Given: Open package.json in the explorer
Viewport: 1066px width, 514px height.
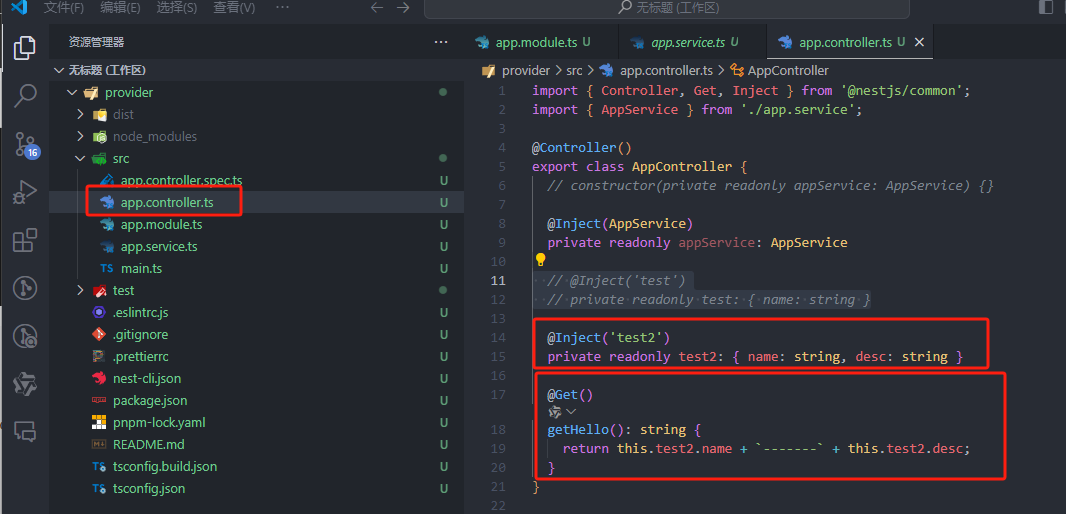Looking at the screenshot, I should [150, 400].
